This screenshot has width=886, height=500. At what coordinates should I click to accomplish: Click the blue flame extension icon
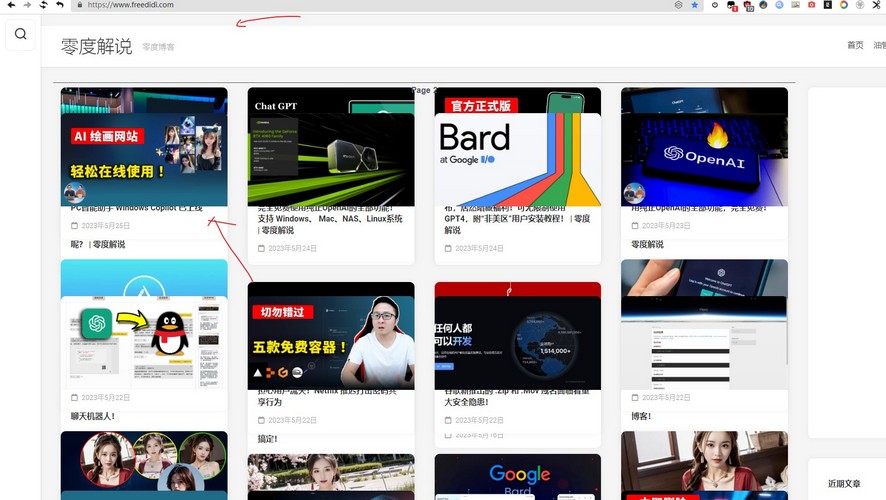pos(763,5)
